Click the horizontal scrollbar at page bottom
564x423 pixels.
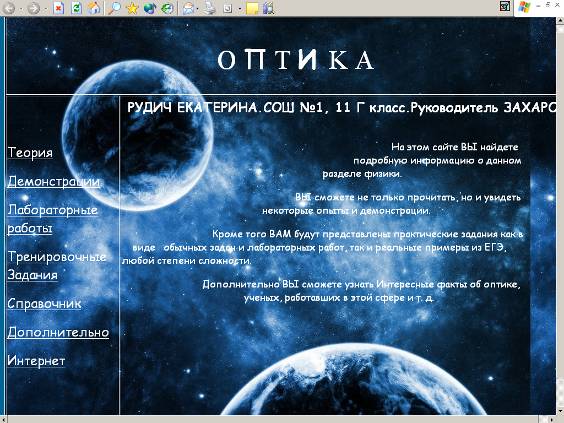273,419
